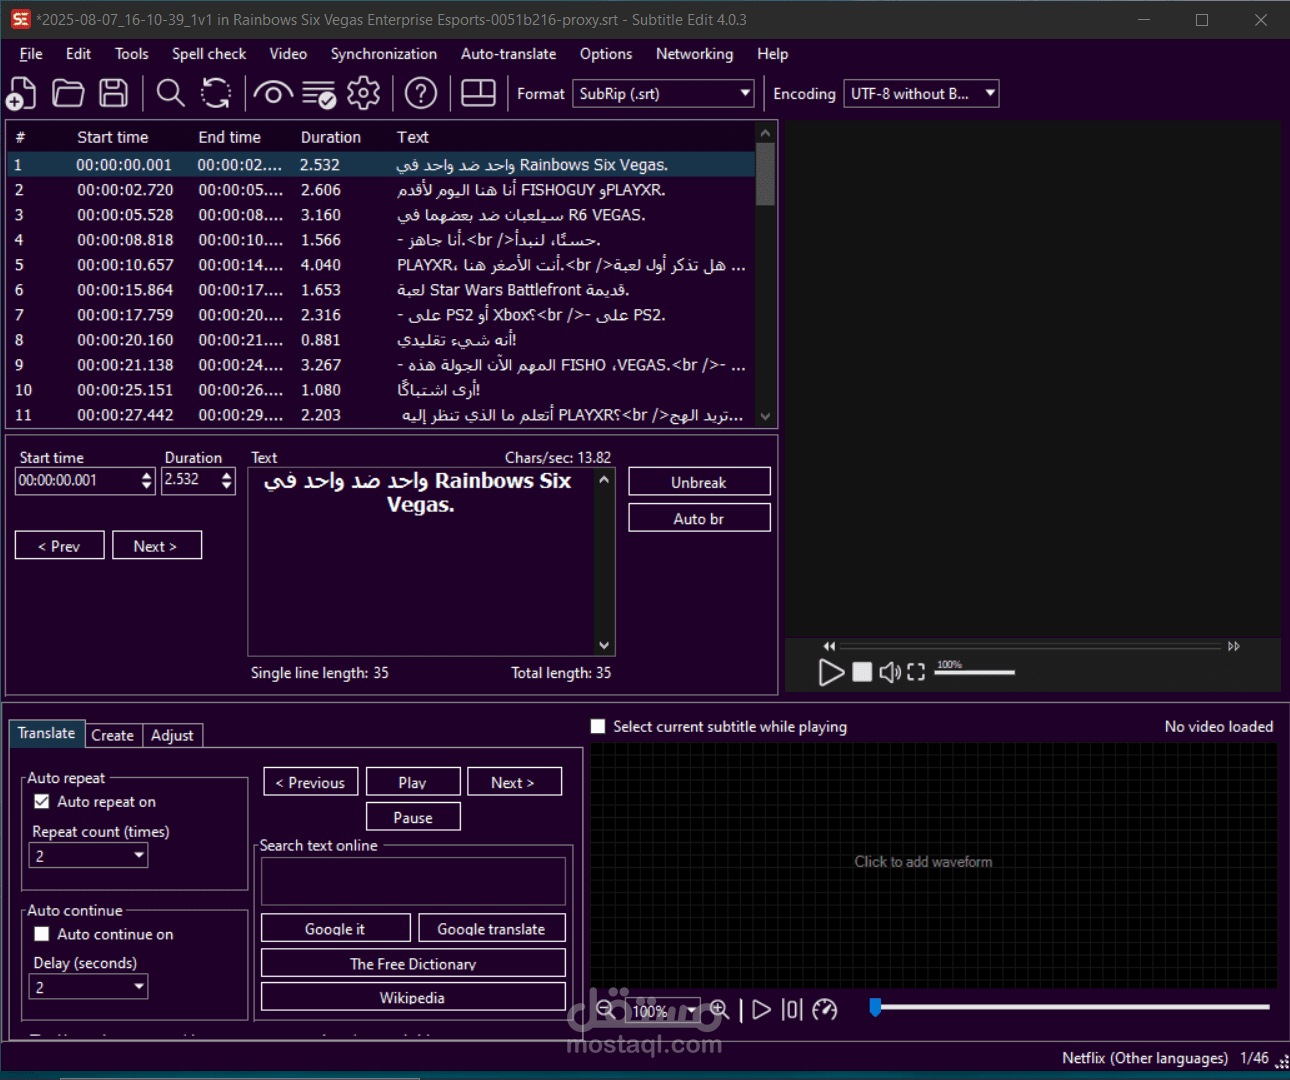The width and height of the screenshot is (1290, 1080).
Task: Disable the Auto repeat on checkbox
Action: pos(42,802)
